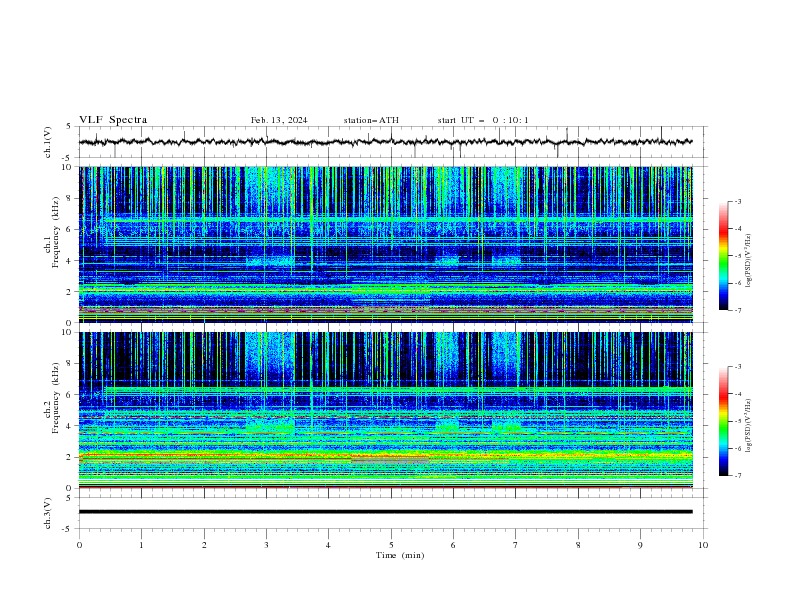Click time axis tick label "3"
The image size is (792, 612).
coord(266,545)
